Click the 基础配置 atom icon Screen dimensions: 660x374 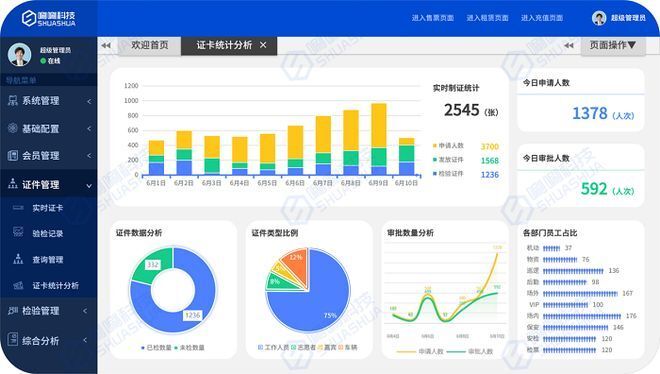click(x=13, y=128)
